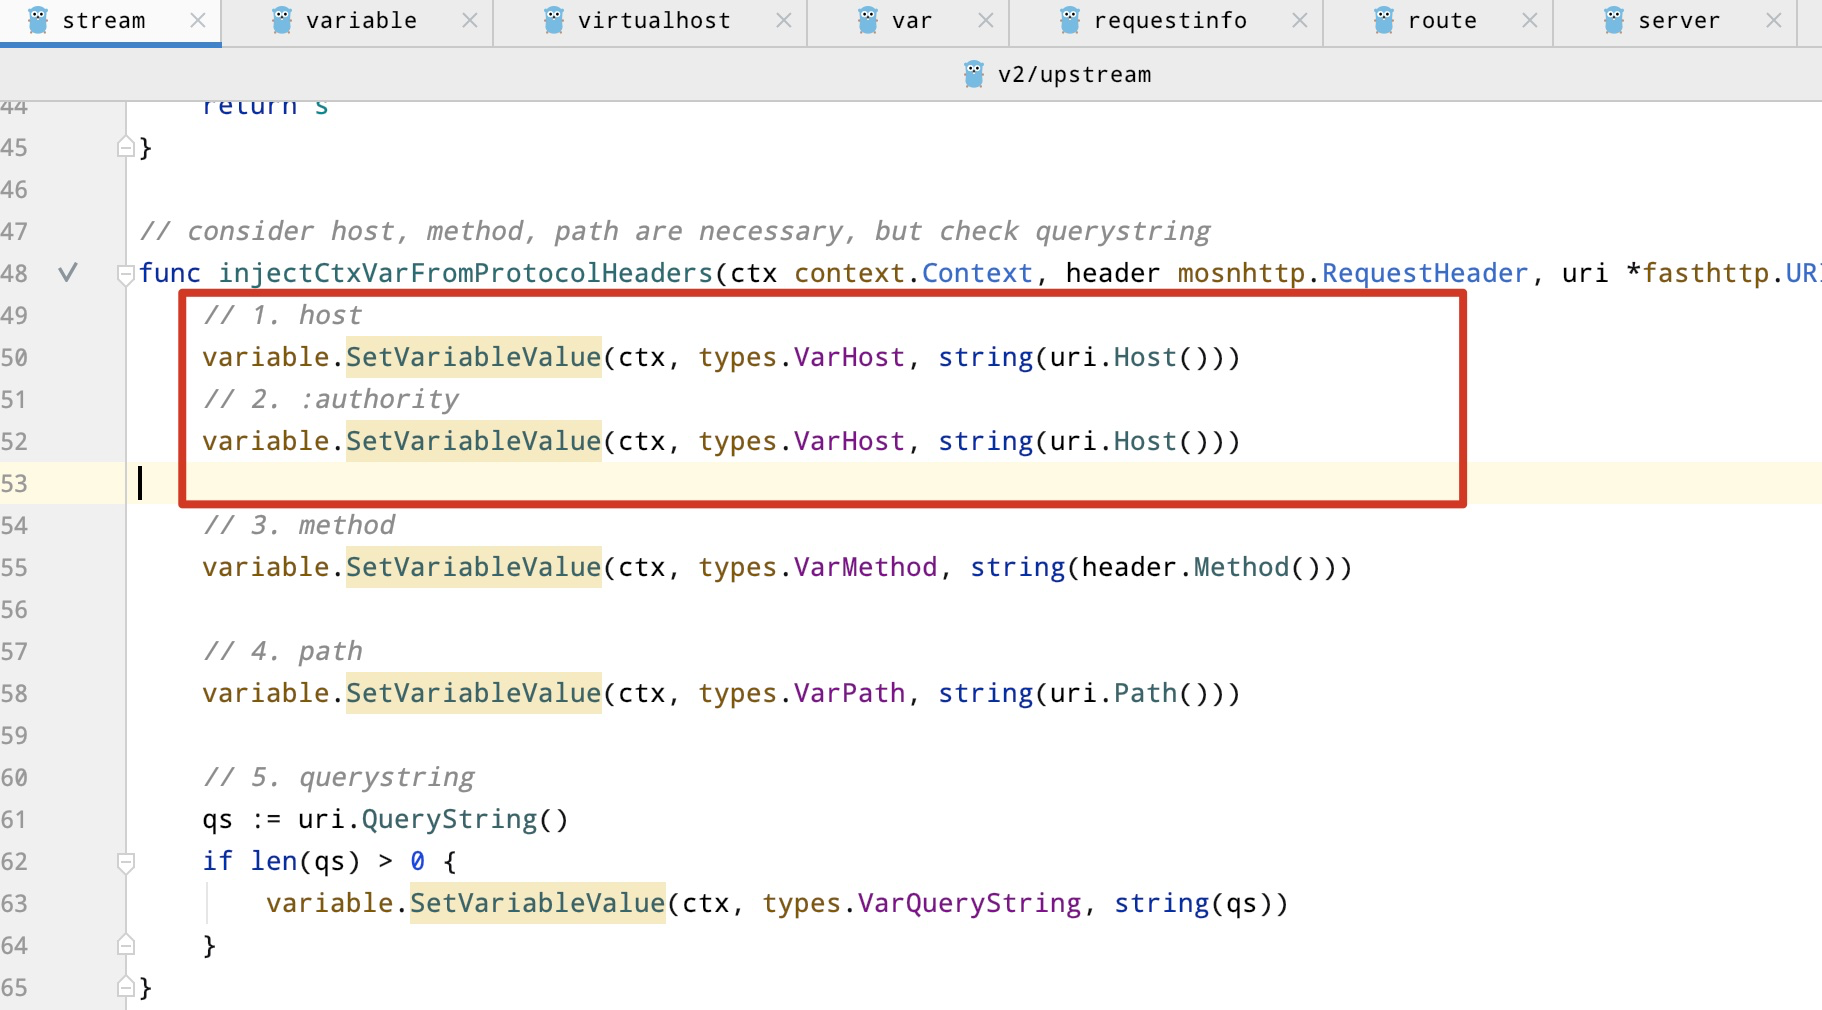Click the fold marker beside line 65 closing brace
The image size is (1822, 1010).
coord(124,987)
